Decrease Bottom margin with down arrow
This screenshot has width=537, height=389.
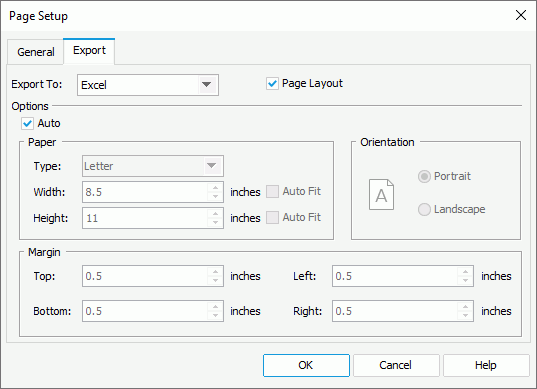215,316
